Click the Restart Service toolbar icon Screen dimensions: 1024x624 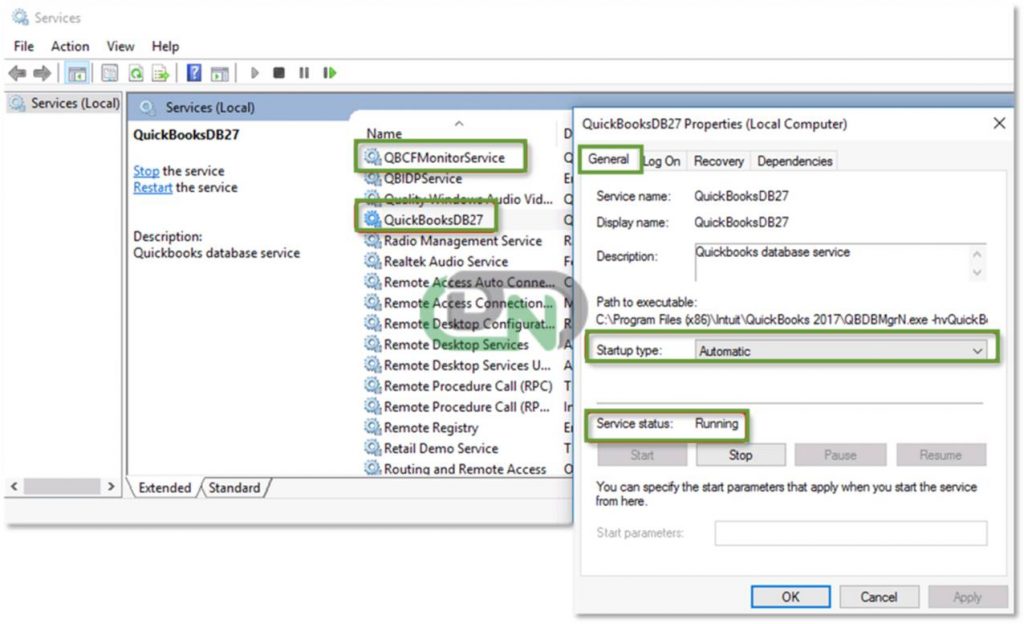(330, 73)
